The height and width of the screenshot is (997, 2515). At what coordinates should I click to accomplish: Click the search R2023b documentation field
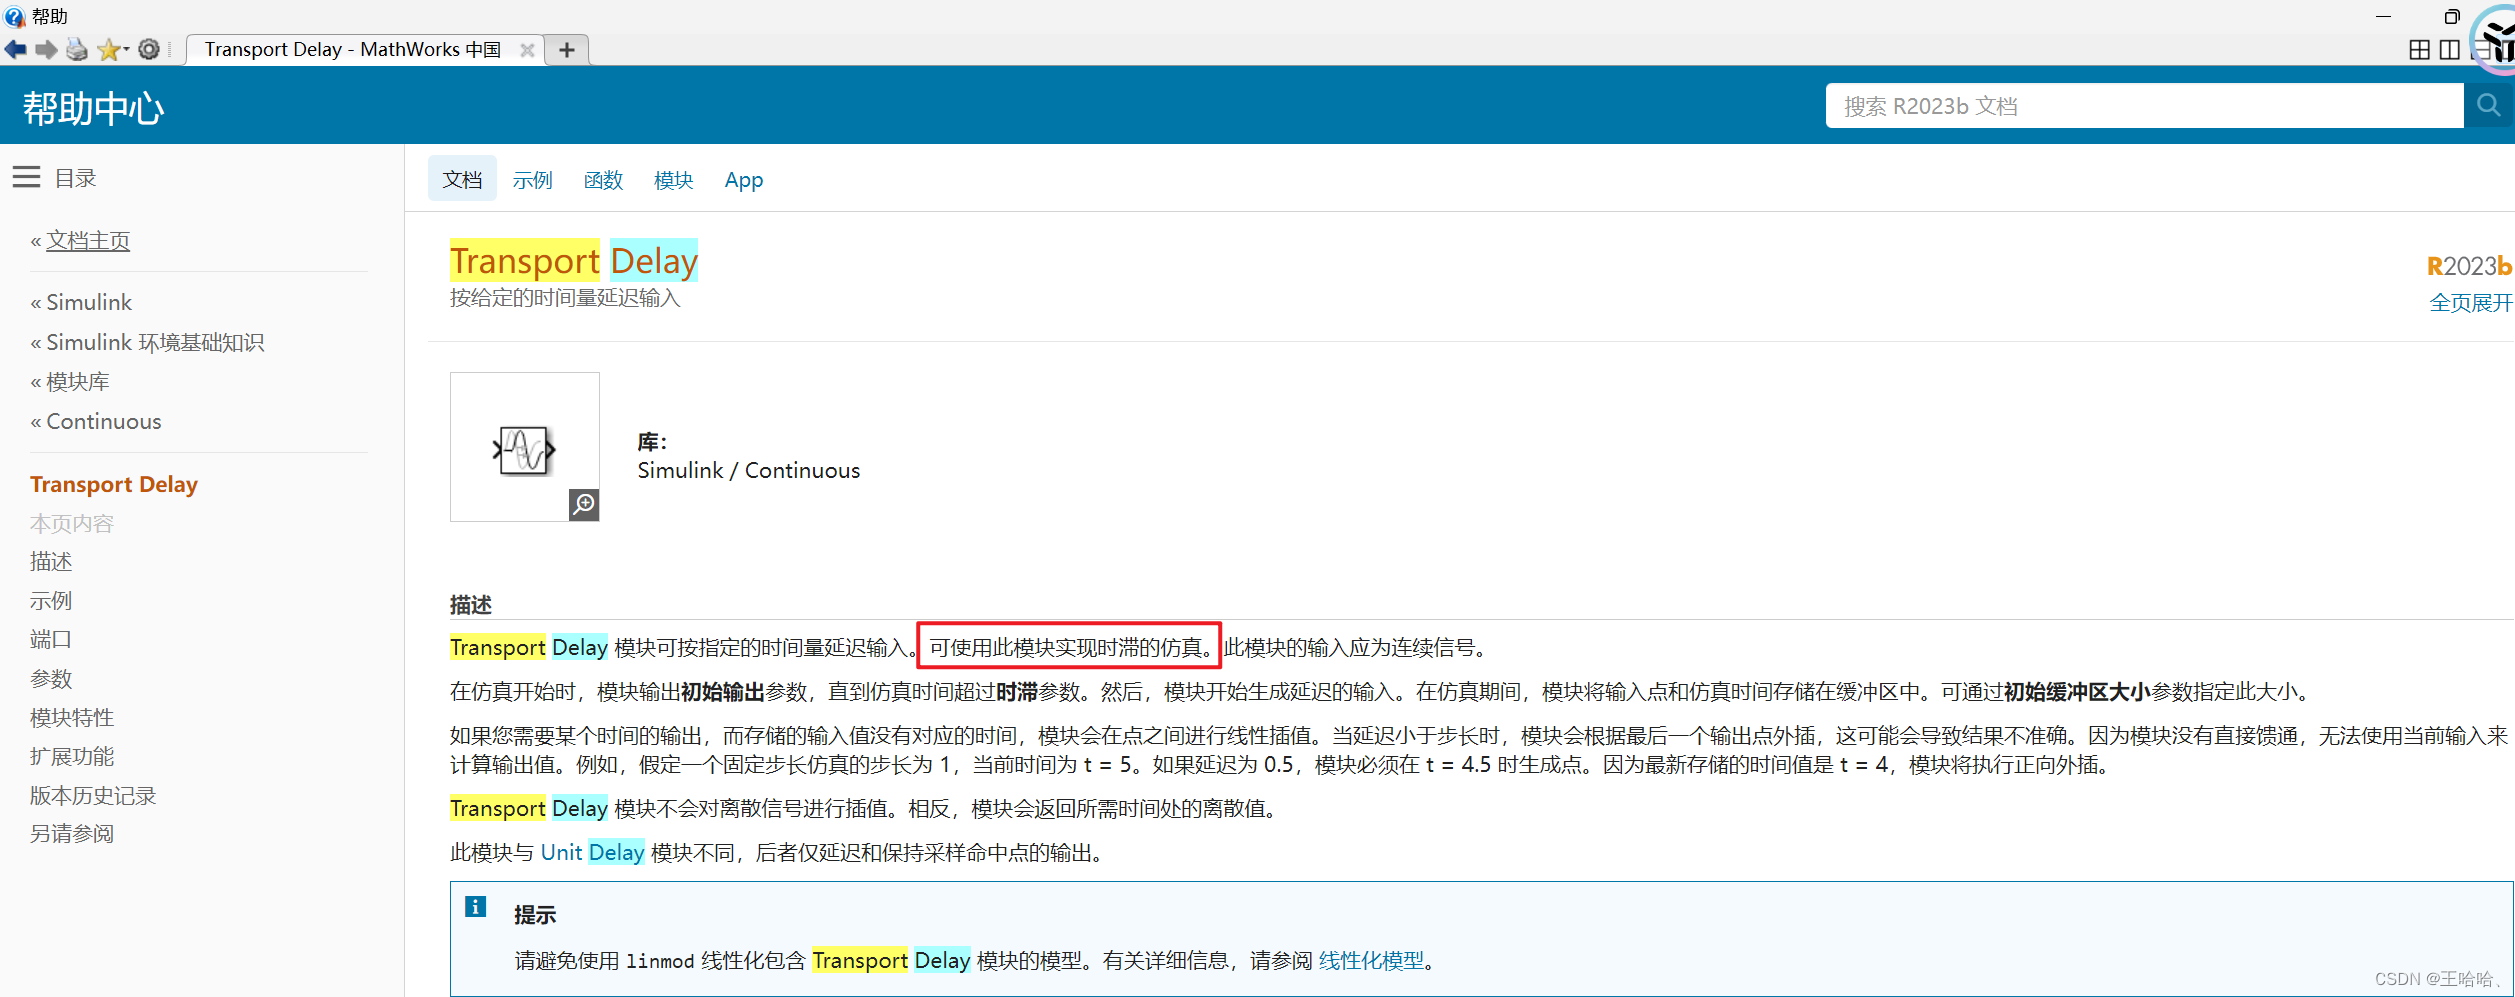pos(2144,105)
